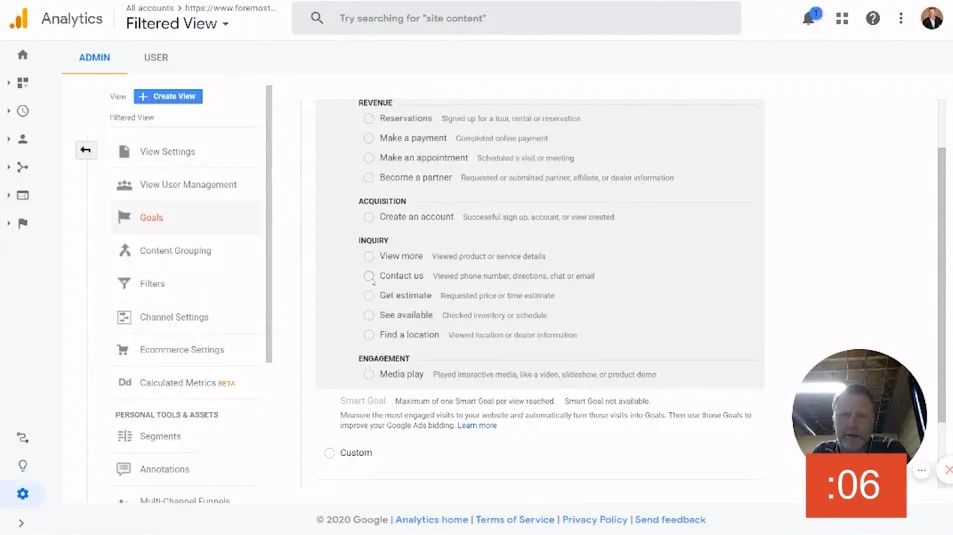Expand the sidebar with bottom chevron
The width and height of the screenshot is (953, 535).
[x=21, y=523]
